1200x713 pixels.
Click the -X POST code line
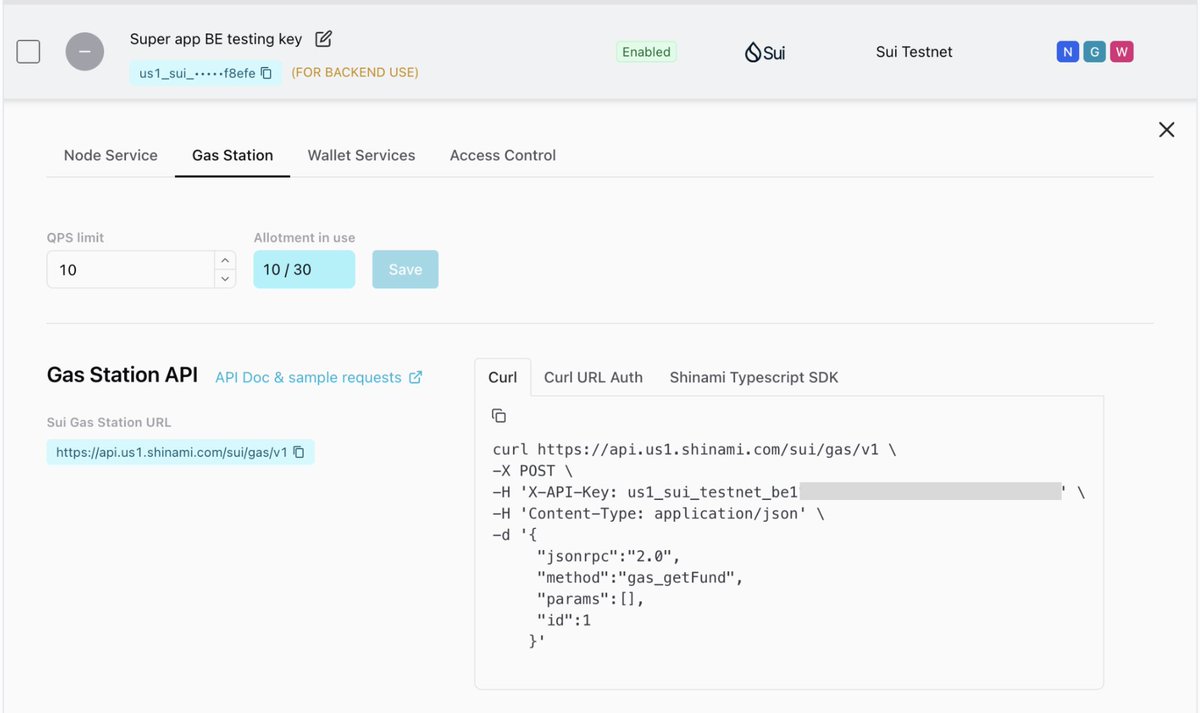tap(535, 471)
